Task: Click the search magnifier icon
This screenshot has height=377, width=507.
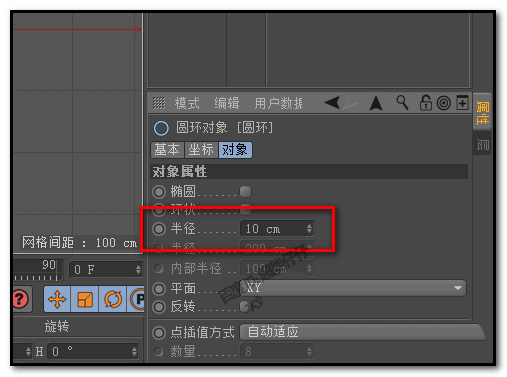Action: tap(402, 102)
